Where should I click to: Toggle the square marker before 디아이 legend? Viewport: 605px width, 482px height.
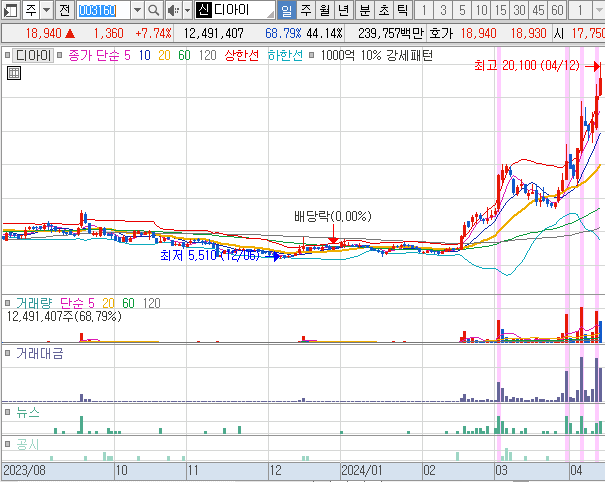7,55
